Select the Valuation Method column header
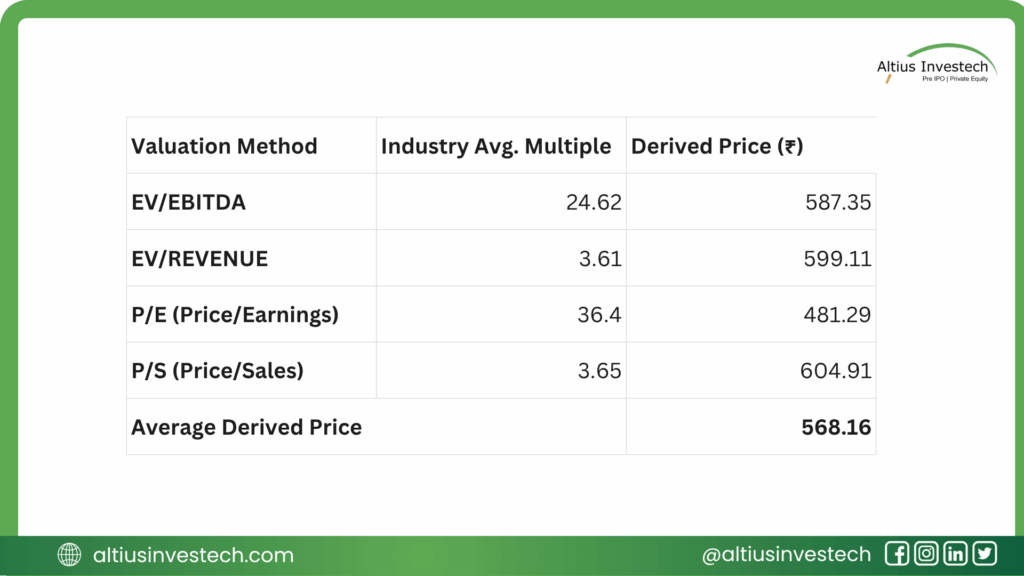This screenshot has width=1024, height=576. [224, 146]
